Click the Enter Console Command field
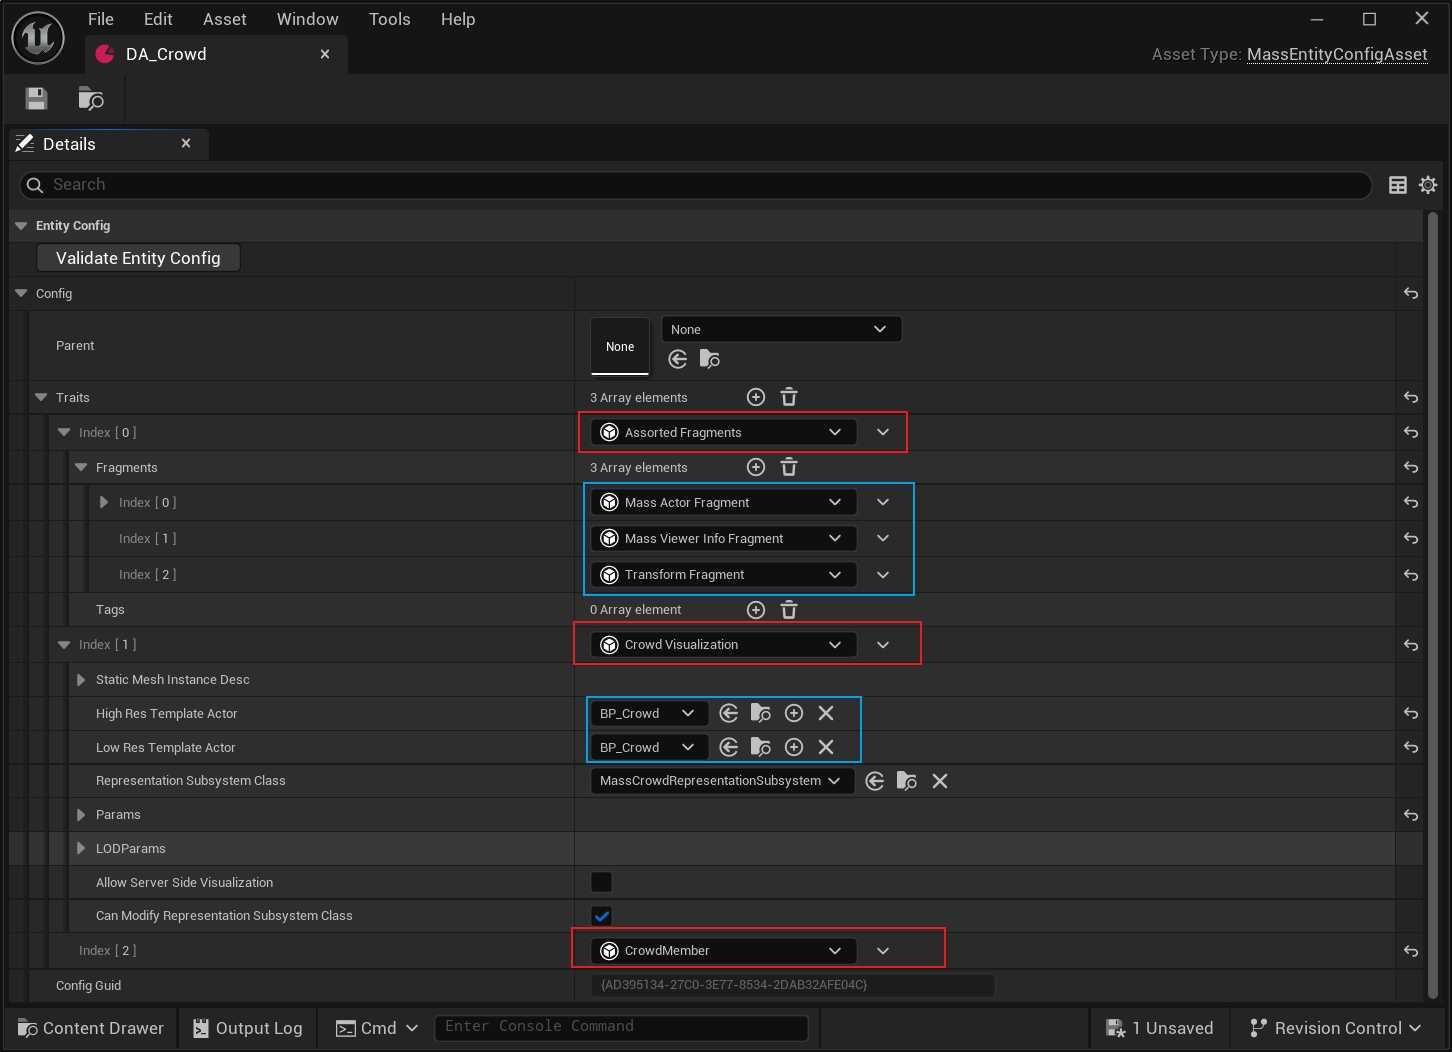Image resolution: width=1452 pixels, height=1052 pixels. click(x=620, y=1027)
